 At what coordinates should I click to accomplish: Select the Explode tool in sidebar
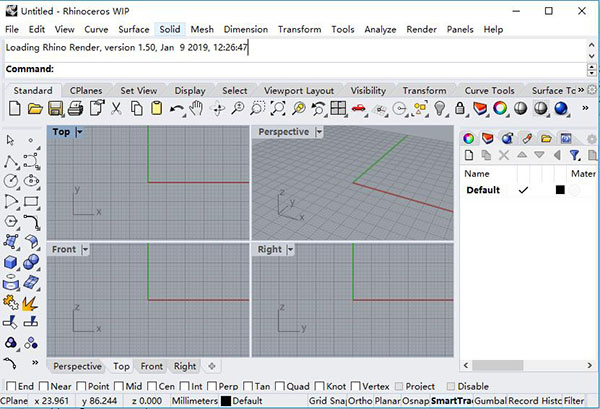click(x=30, y=301)
